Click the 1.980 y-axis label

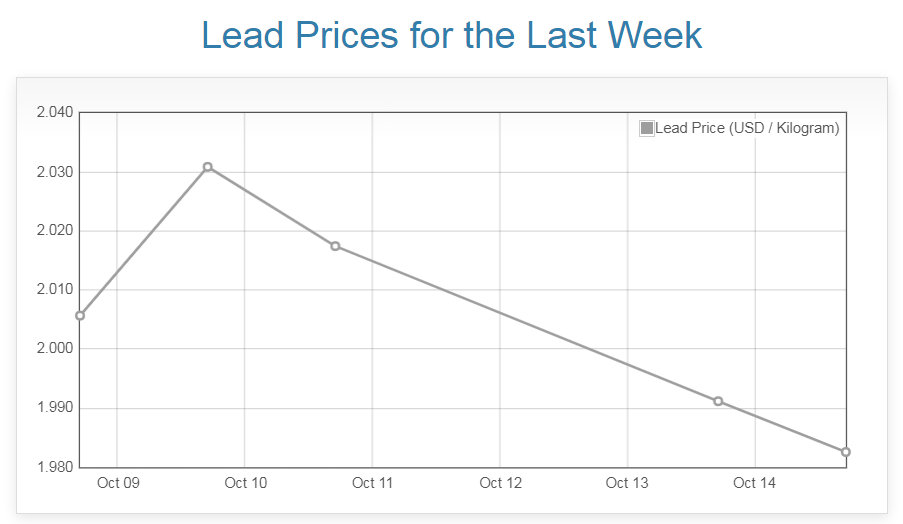click(55, 467)
